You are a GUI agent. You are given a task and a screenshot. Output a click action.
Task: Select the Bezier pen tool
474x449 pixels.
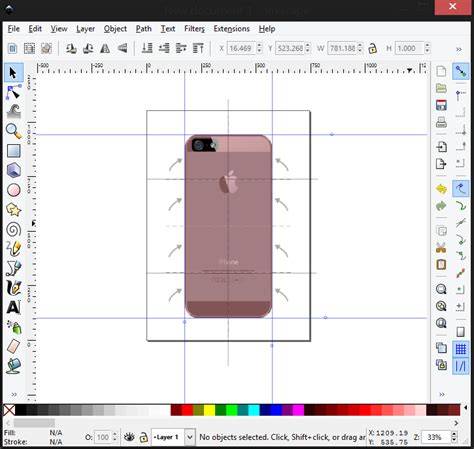[x=13, y=268]
